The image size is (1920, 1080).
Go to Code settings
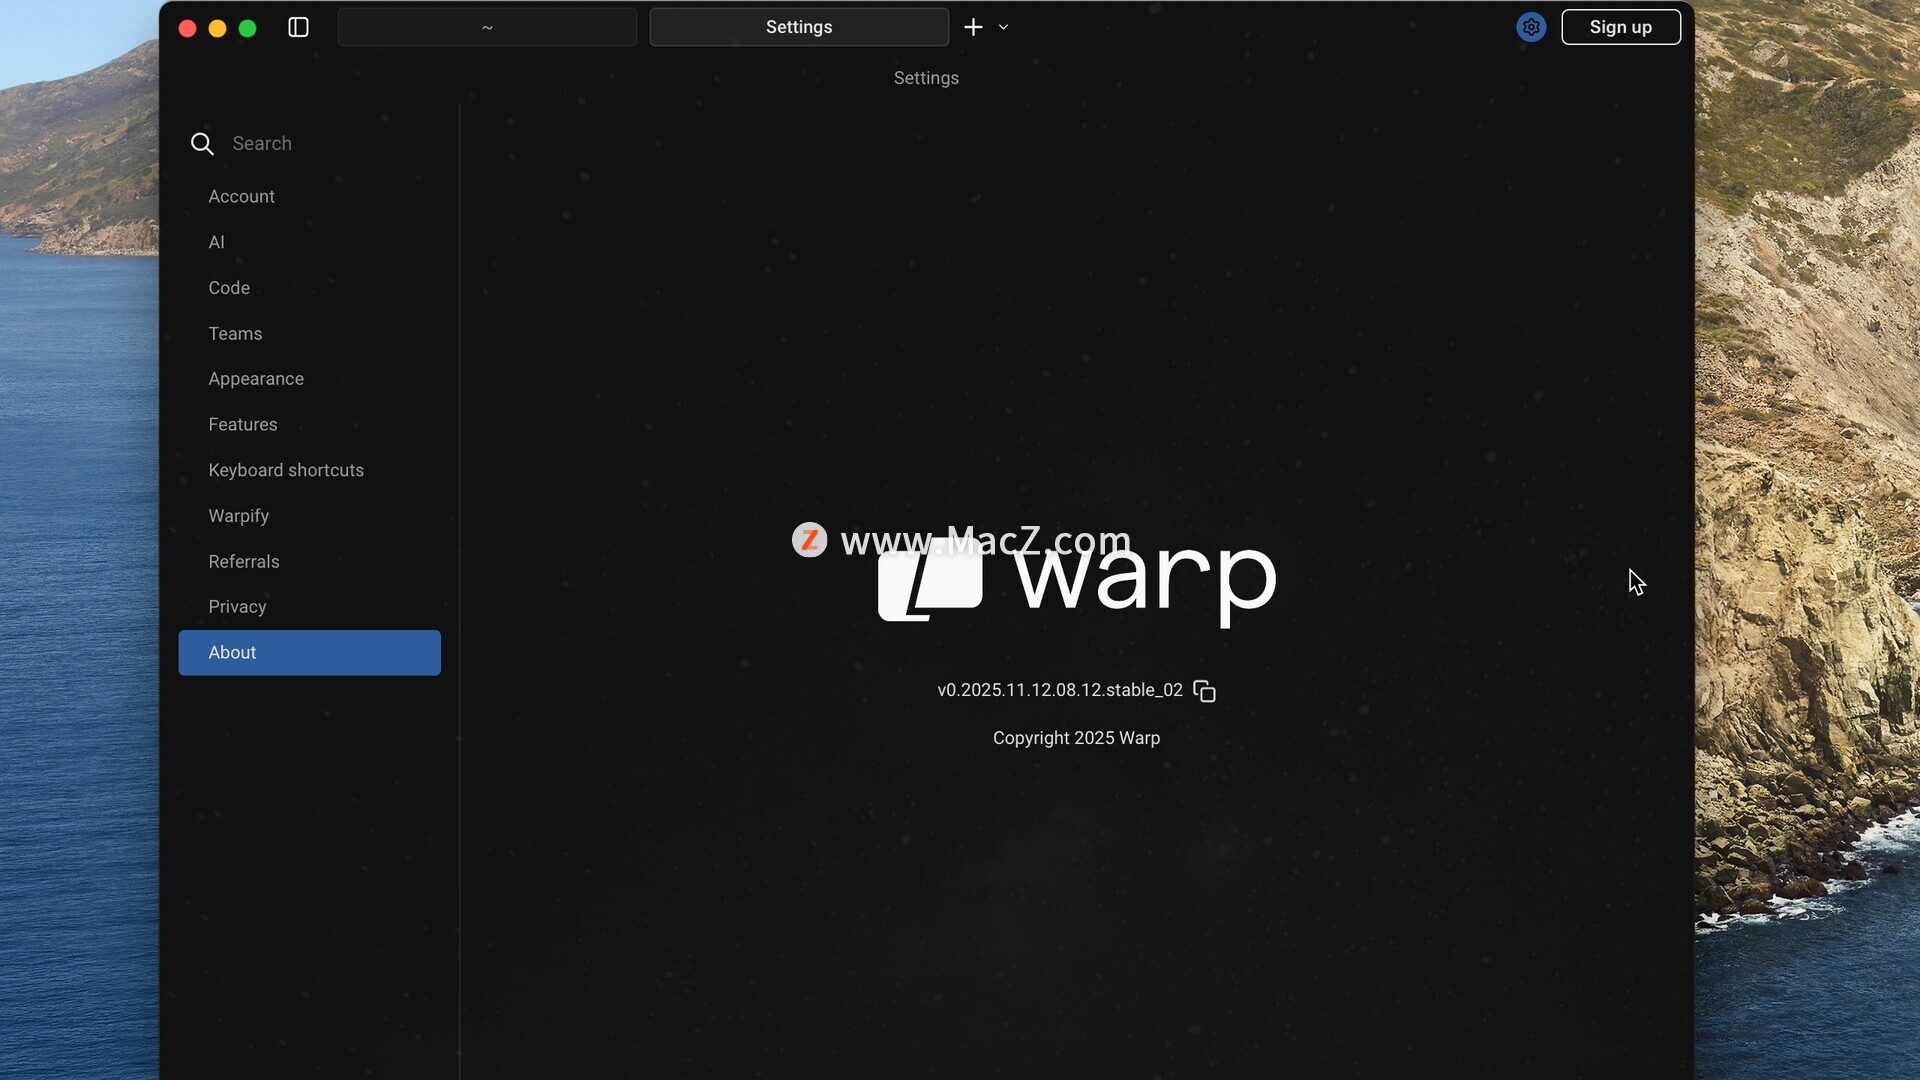tap(229, 288)
